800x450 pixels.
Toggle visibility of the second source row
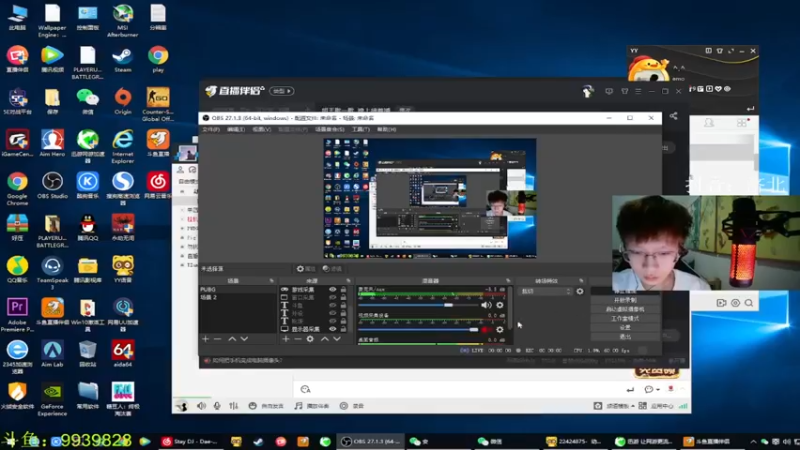[x=333, y=297]
